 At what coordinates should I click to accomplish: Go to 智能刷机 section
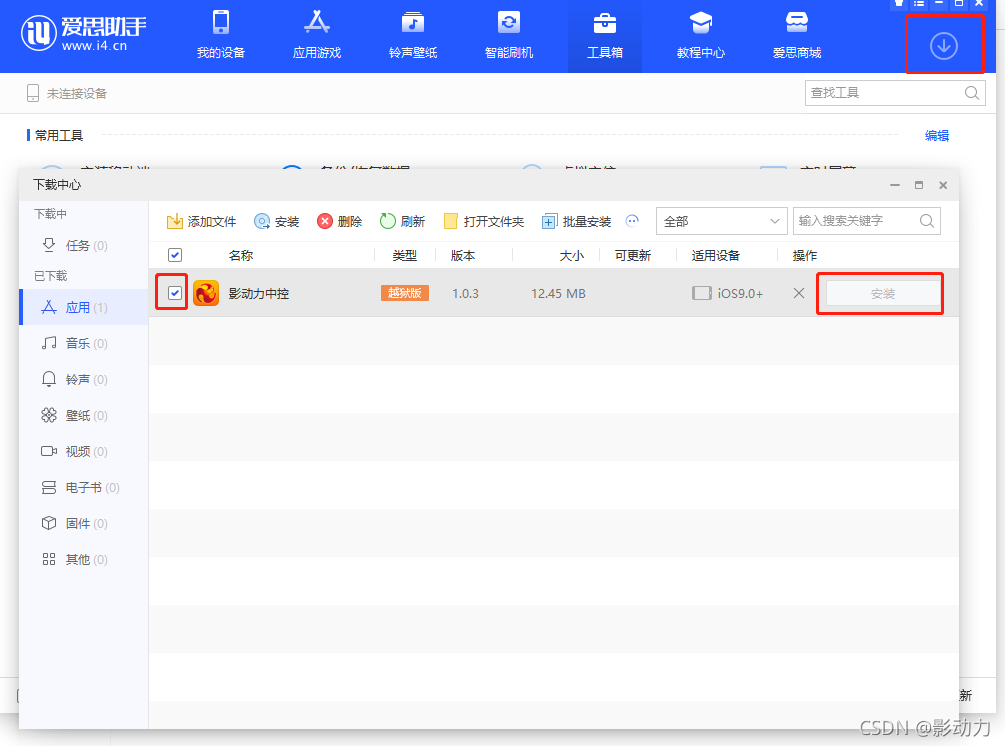point(509,35)
